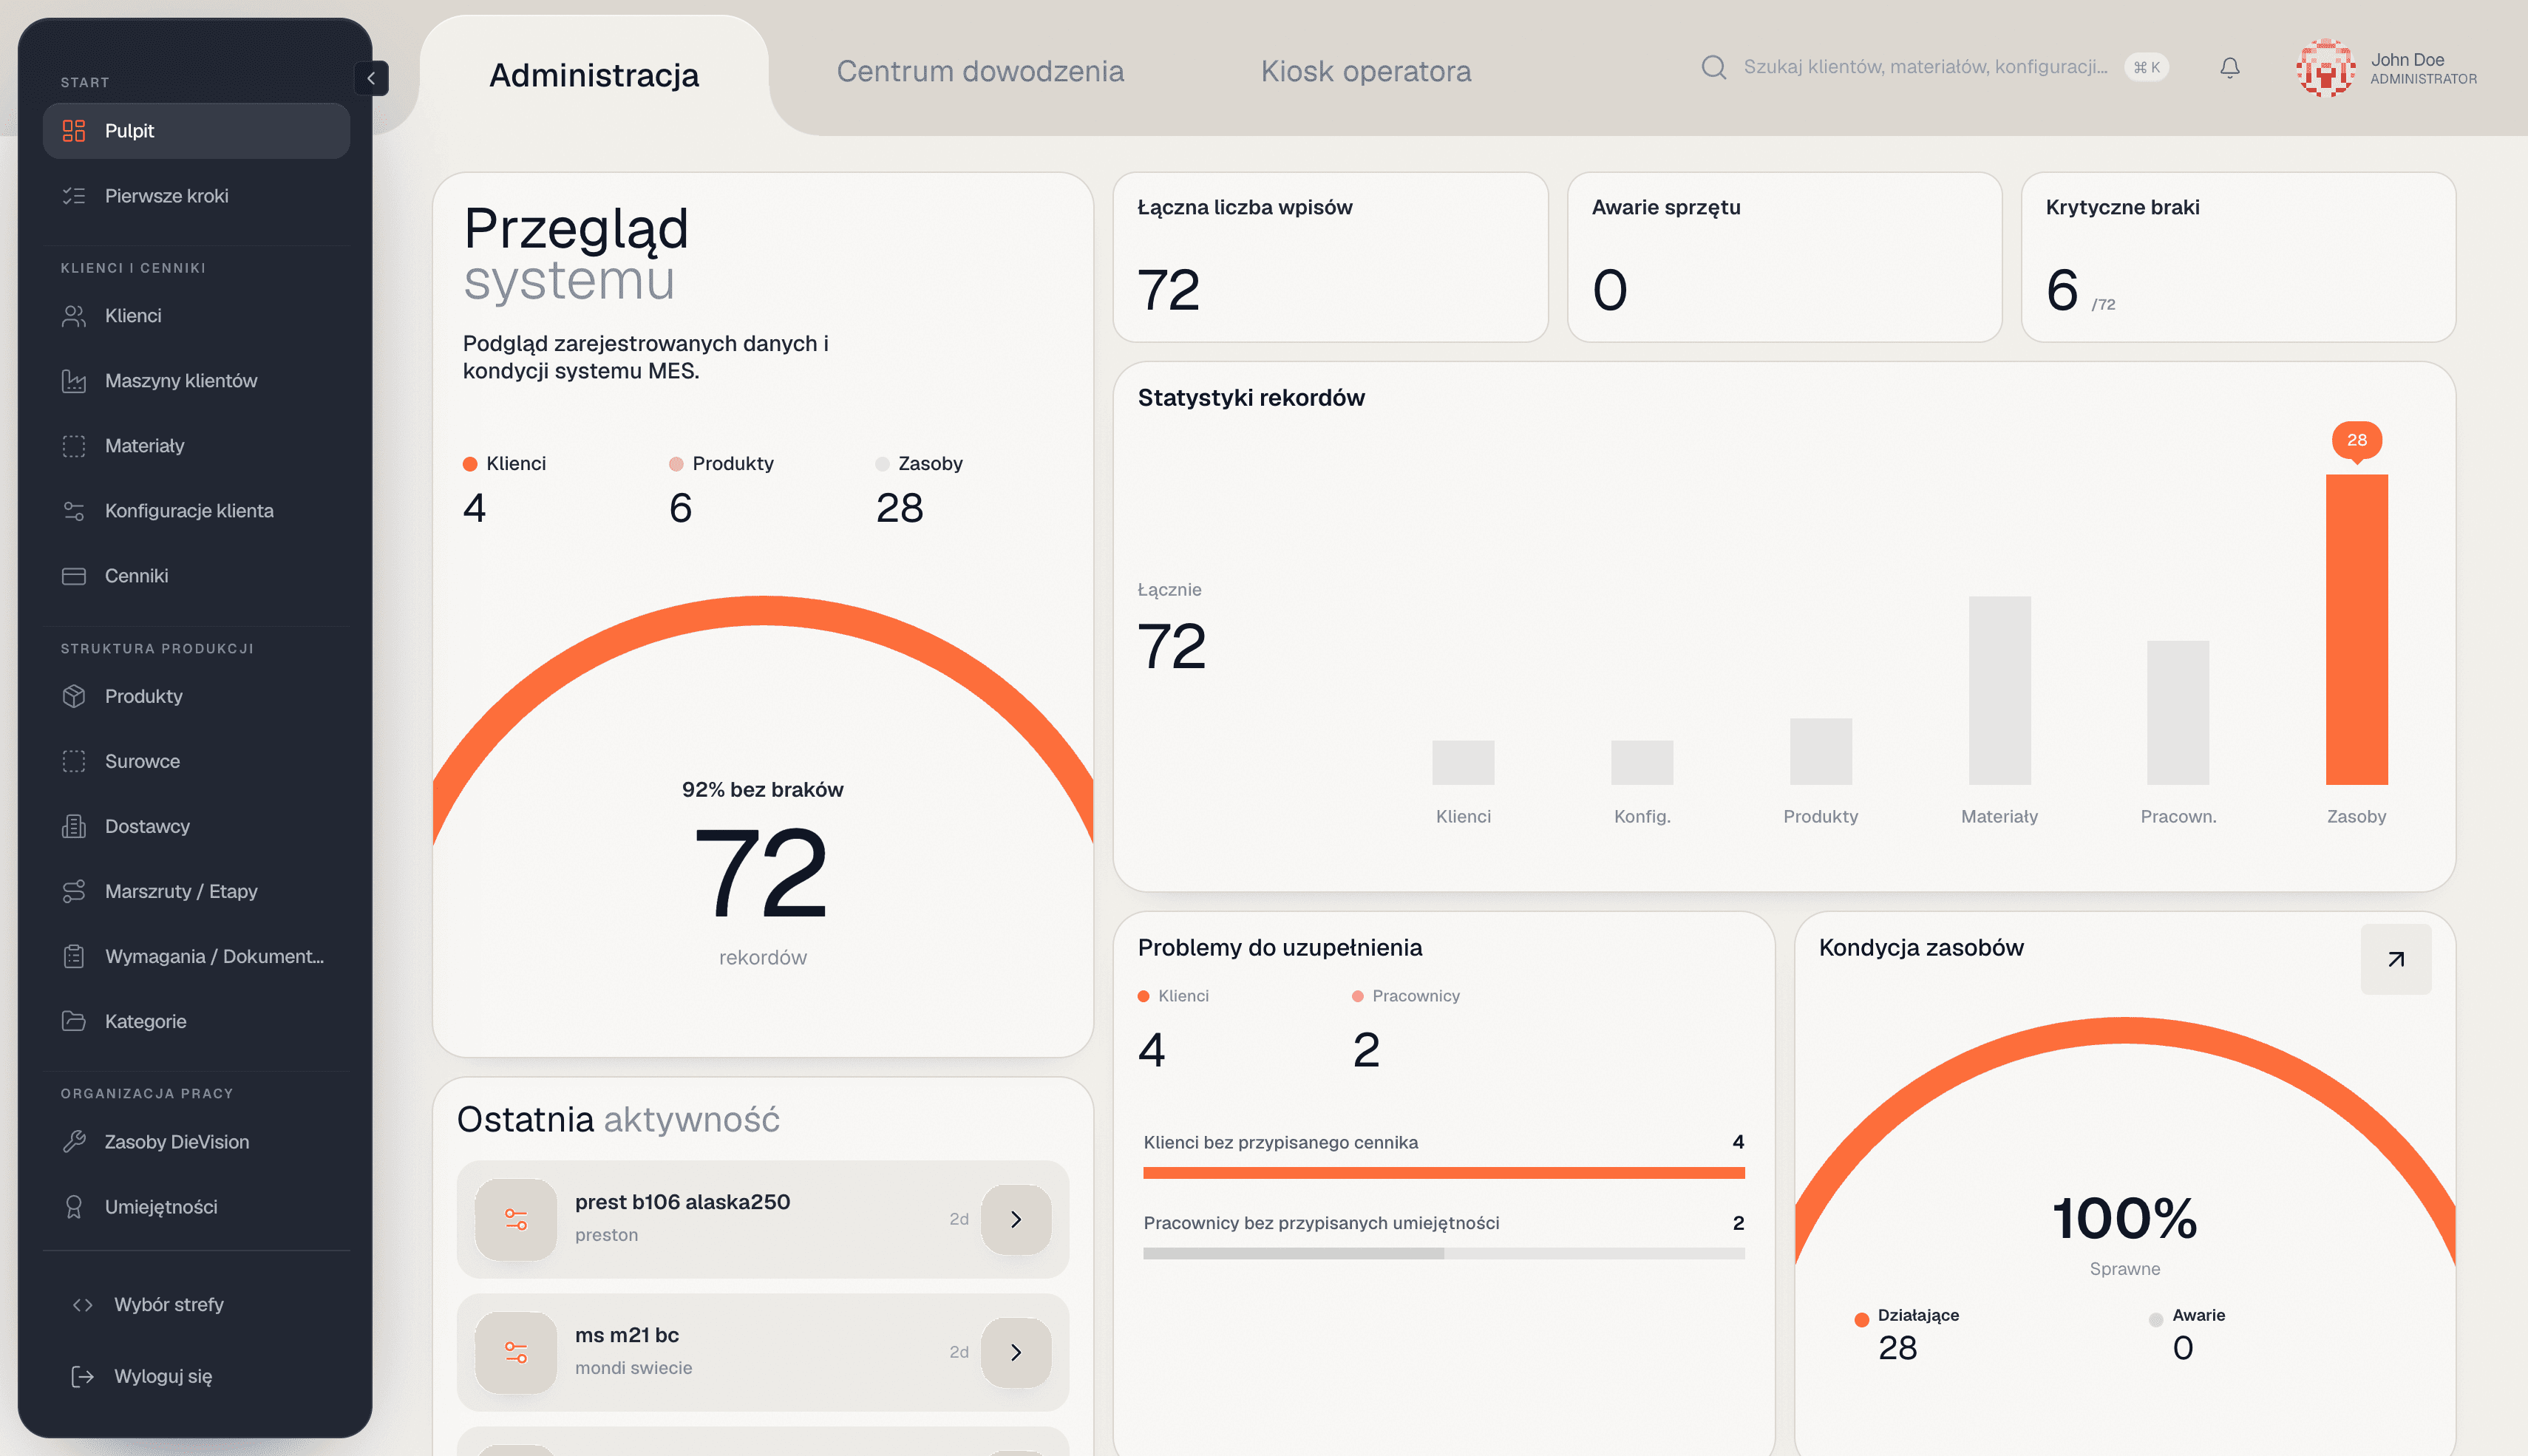The width and height of the screenshot is (2528, 1456).
Task: Click the 'Ostatnia aktywność' heading
Action: (618, 1120)
